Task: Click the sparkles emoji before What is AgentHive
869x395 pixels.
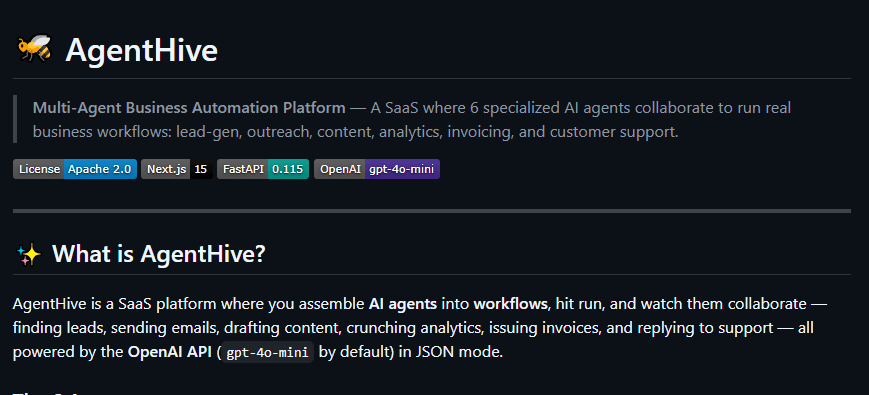Action: [x=29, y=255]
